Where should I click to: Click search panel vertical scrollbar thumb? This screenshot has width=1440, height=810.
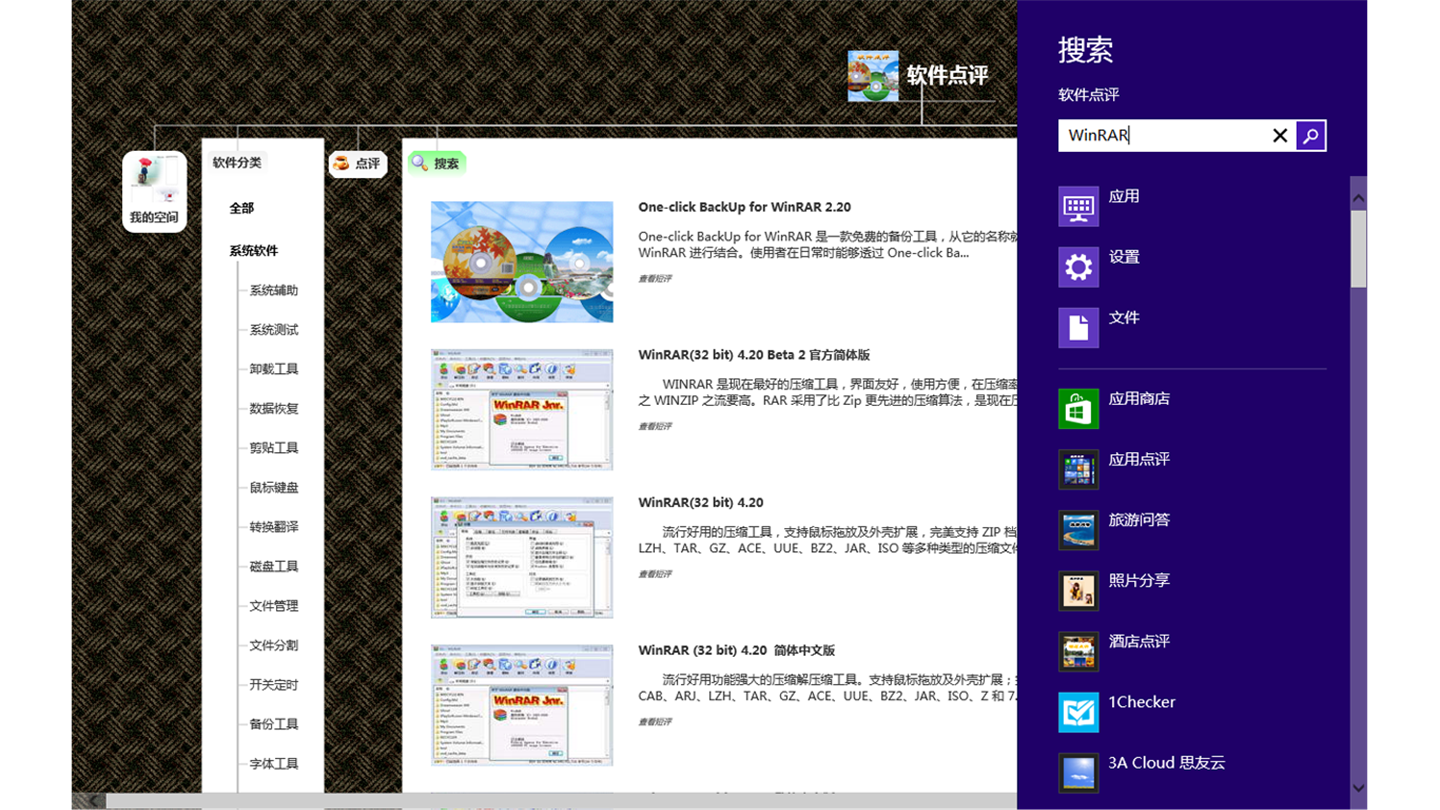pos(1358,249)
